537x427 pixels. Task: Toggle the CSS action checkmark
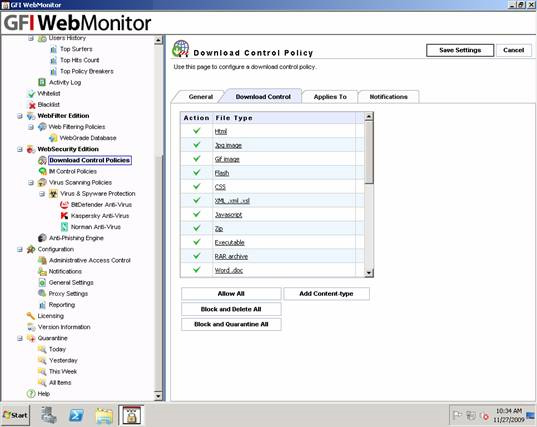tap(197, 186)
